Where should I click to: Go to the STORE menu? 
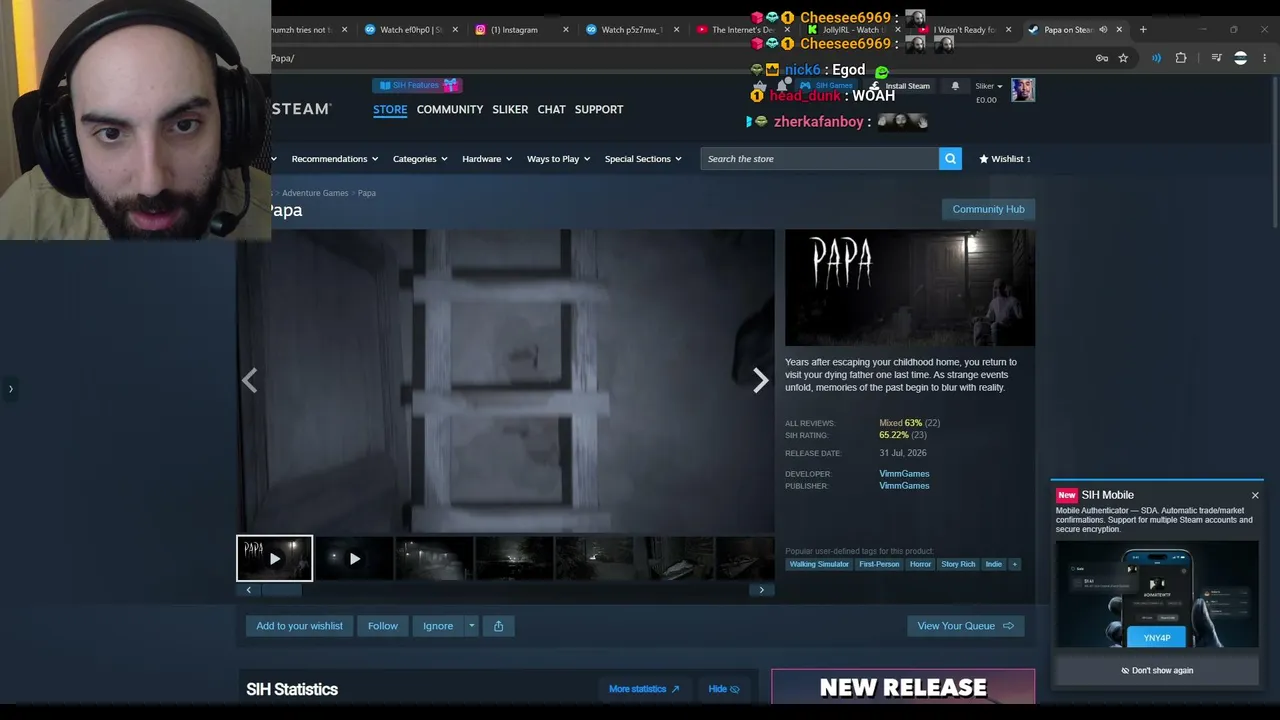click(390, 109)
